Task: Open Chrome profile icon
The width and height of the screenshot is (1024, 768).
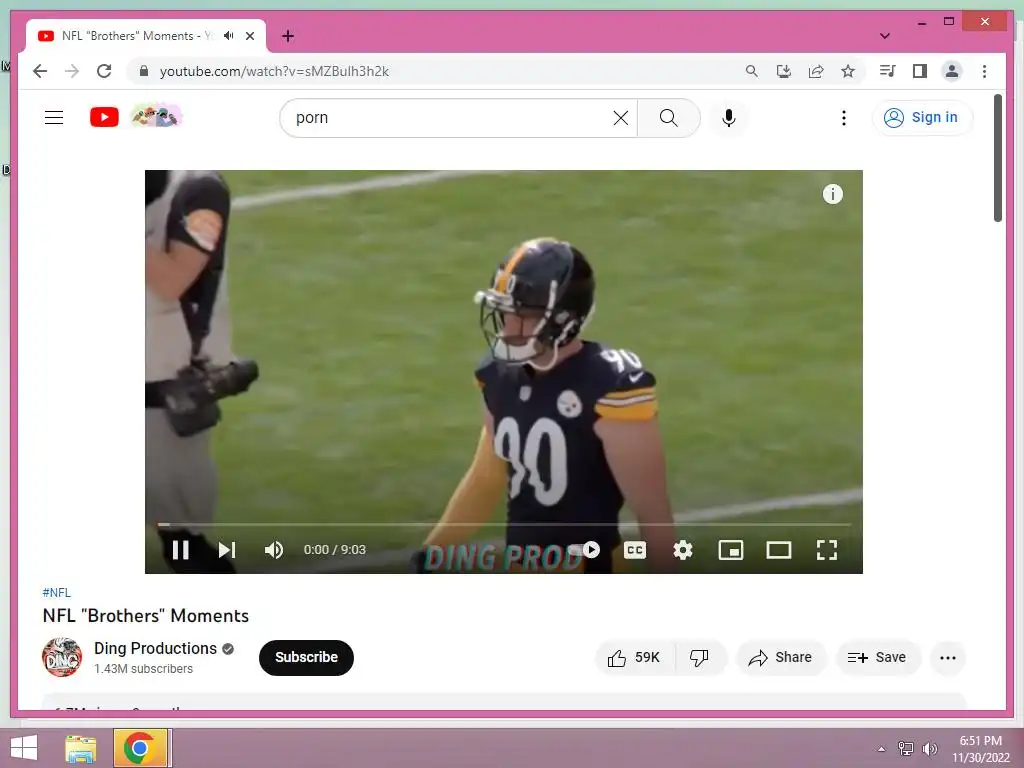Action: pos(952,71)
